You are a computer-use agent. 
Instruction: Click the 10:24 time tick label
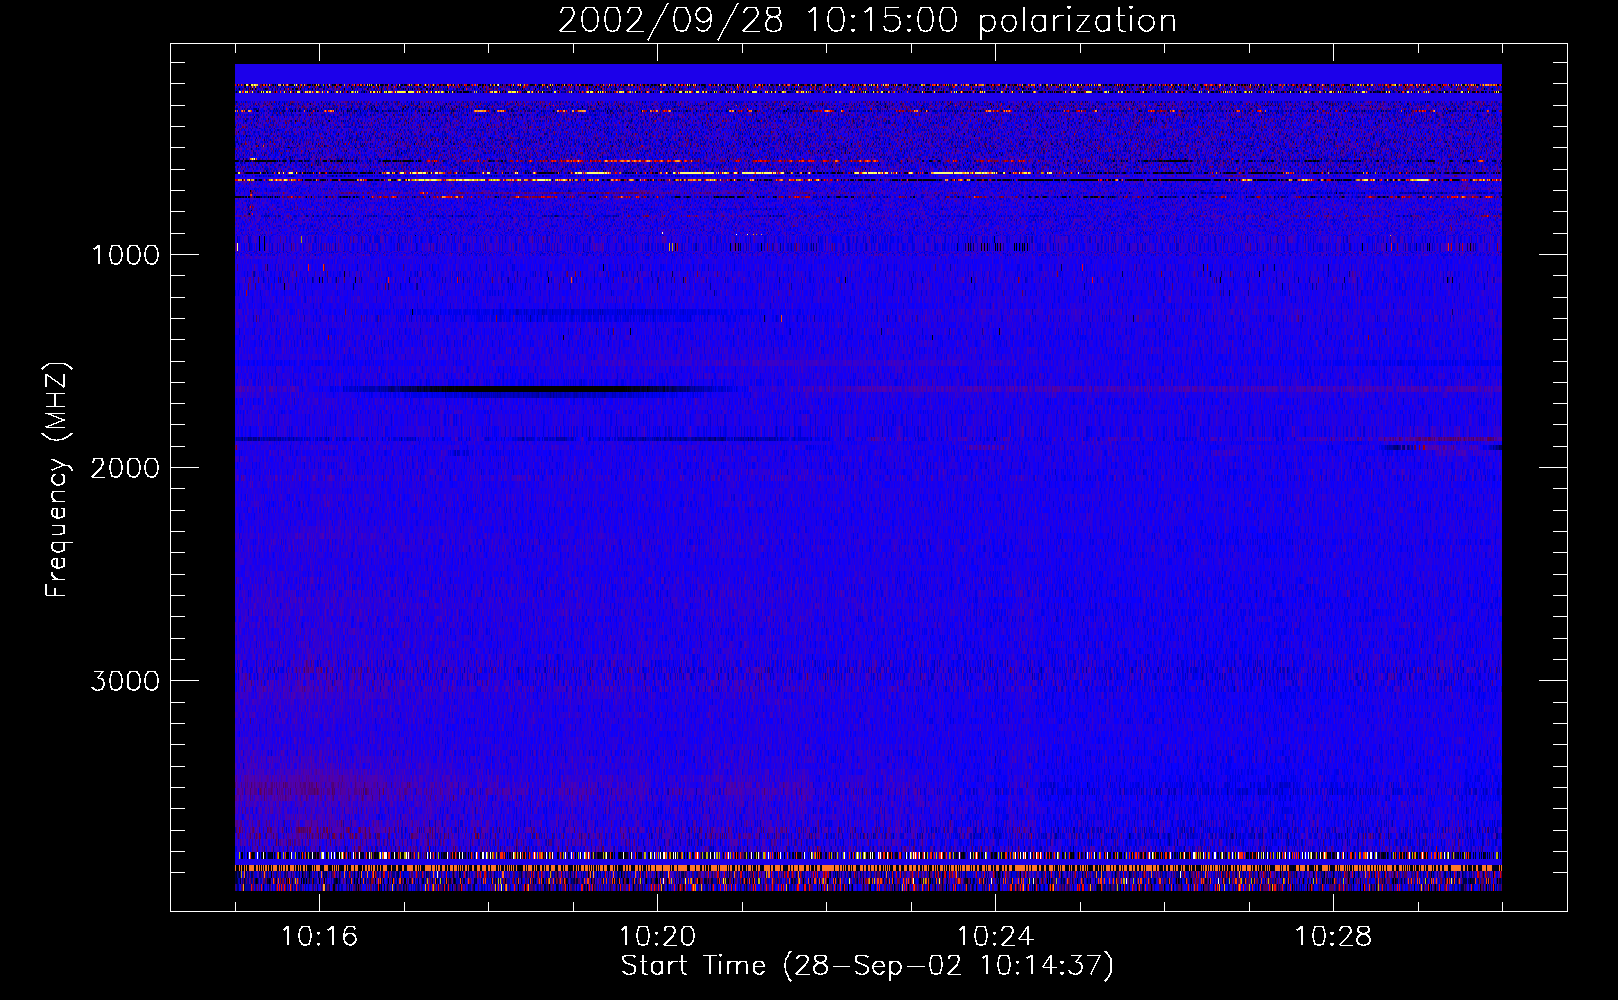click(995, 937)
